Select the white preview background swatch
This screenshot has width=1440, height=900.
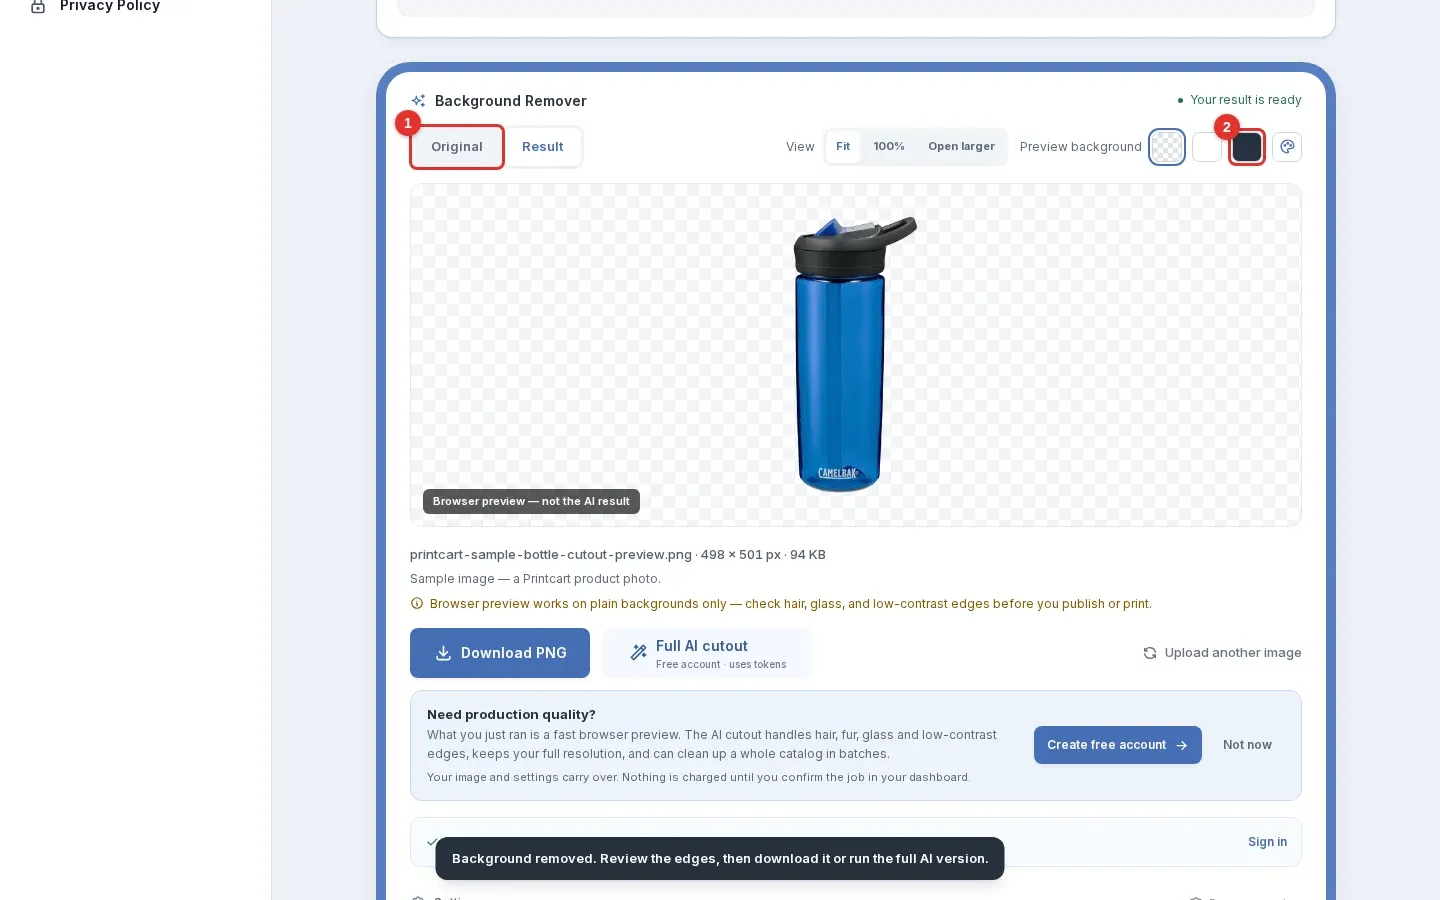click(x=1207, y=147)
